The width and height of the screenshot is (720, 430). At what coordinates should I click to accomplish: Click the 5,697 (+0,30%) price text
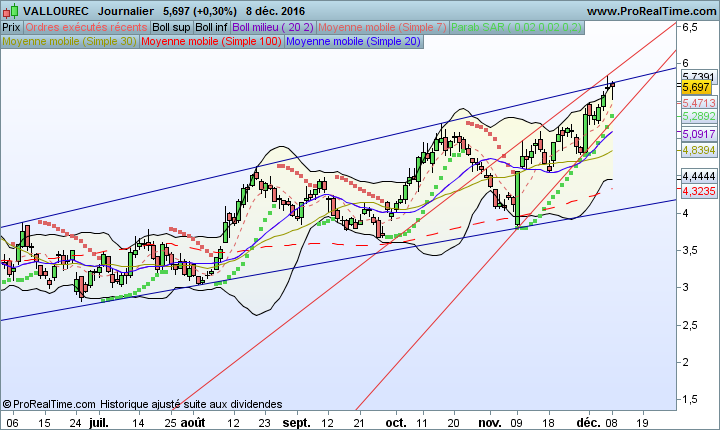200,11
